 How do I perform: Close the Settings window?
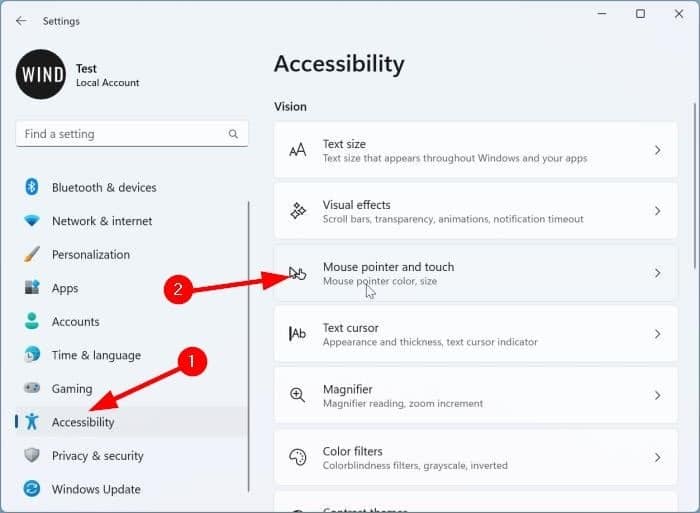click(x=679, y=14)
